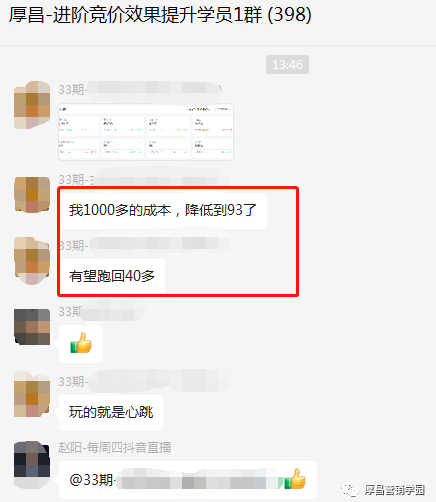Click the standalone thumbs-up emoji message

[81, 343]
